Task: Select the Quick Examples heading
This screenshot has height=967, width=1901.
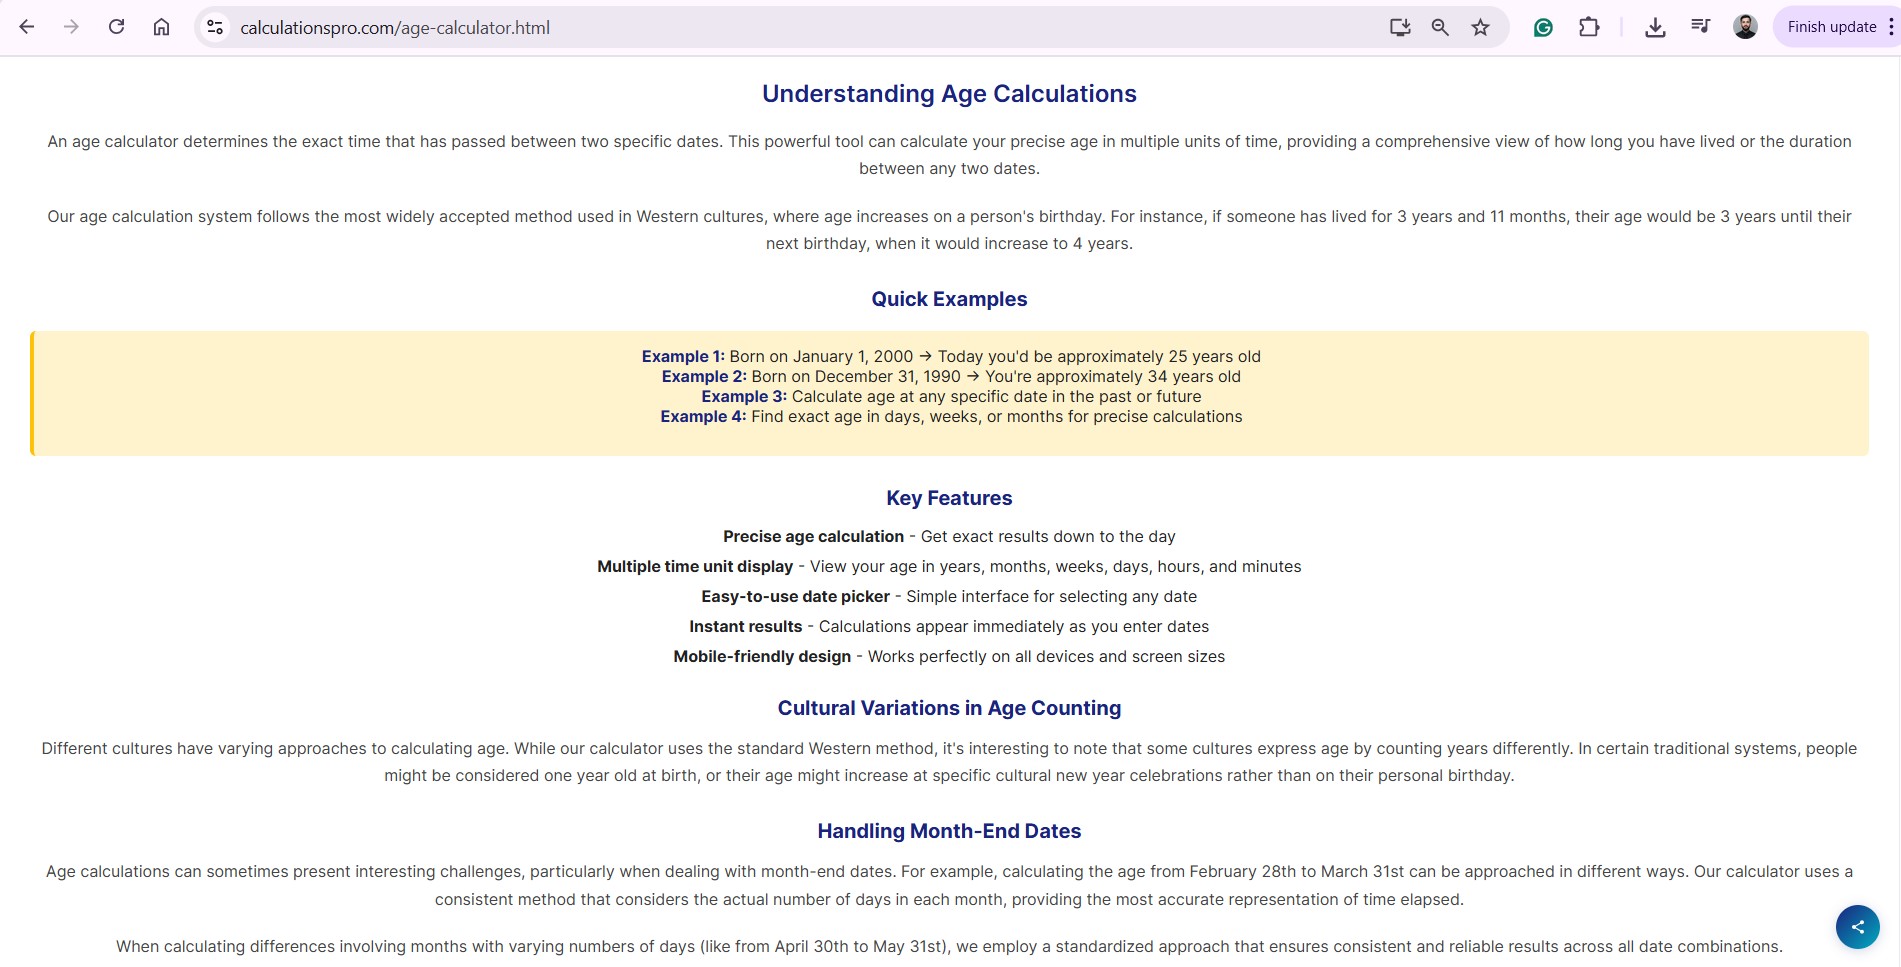Action: point(949,299)
